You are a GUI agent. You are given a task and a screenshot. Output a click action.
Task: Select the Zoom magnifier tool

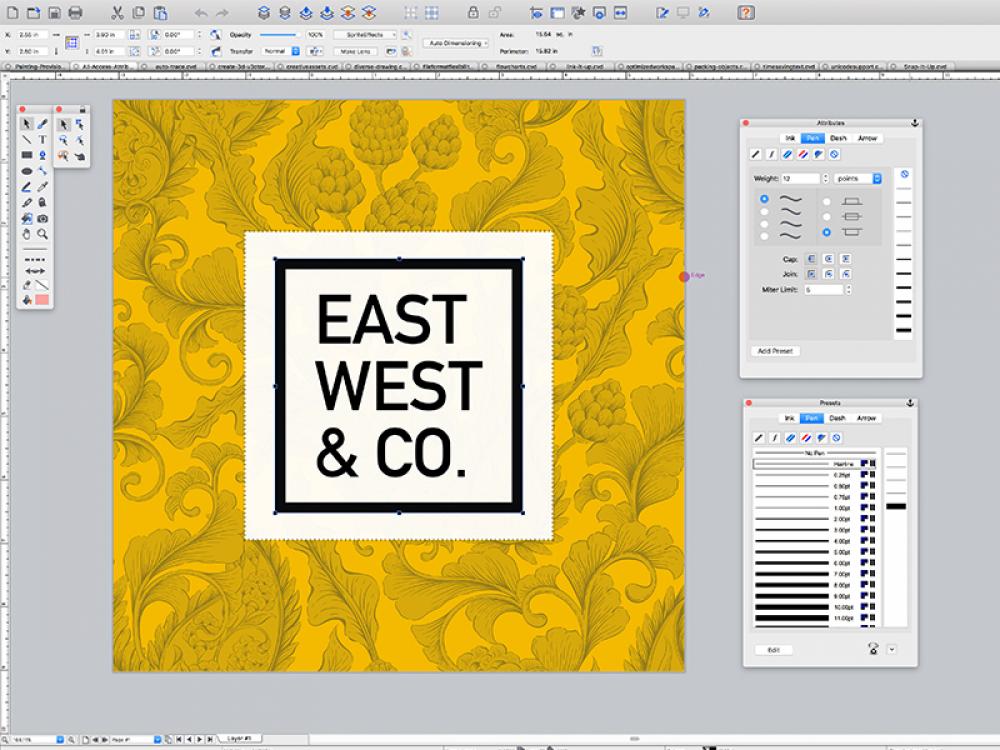coord(41,233)
